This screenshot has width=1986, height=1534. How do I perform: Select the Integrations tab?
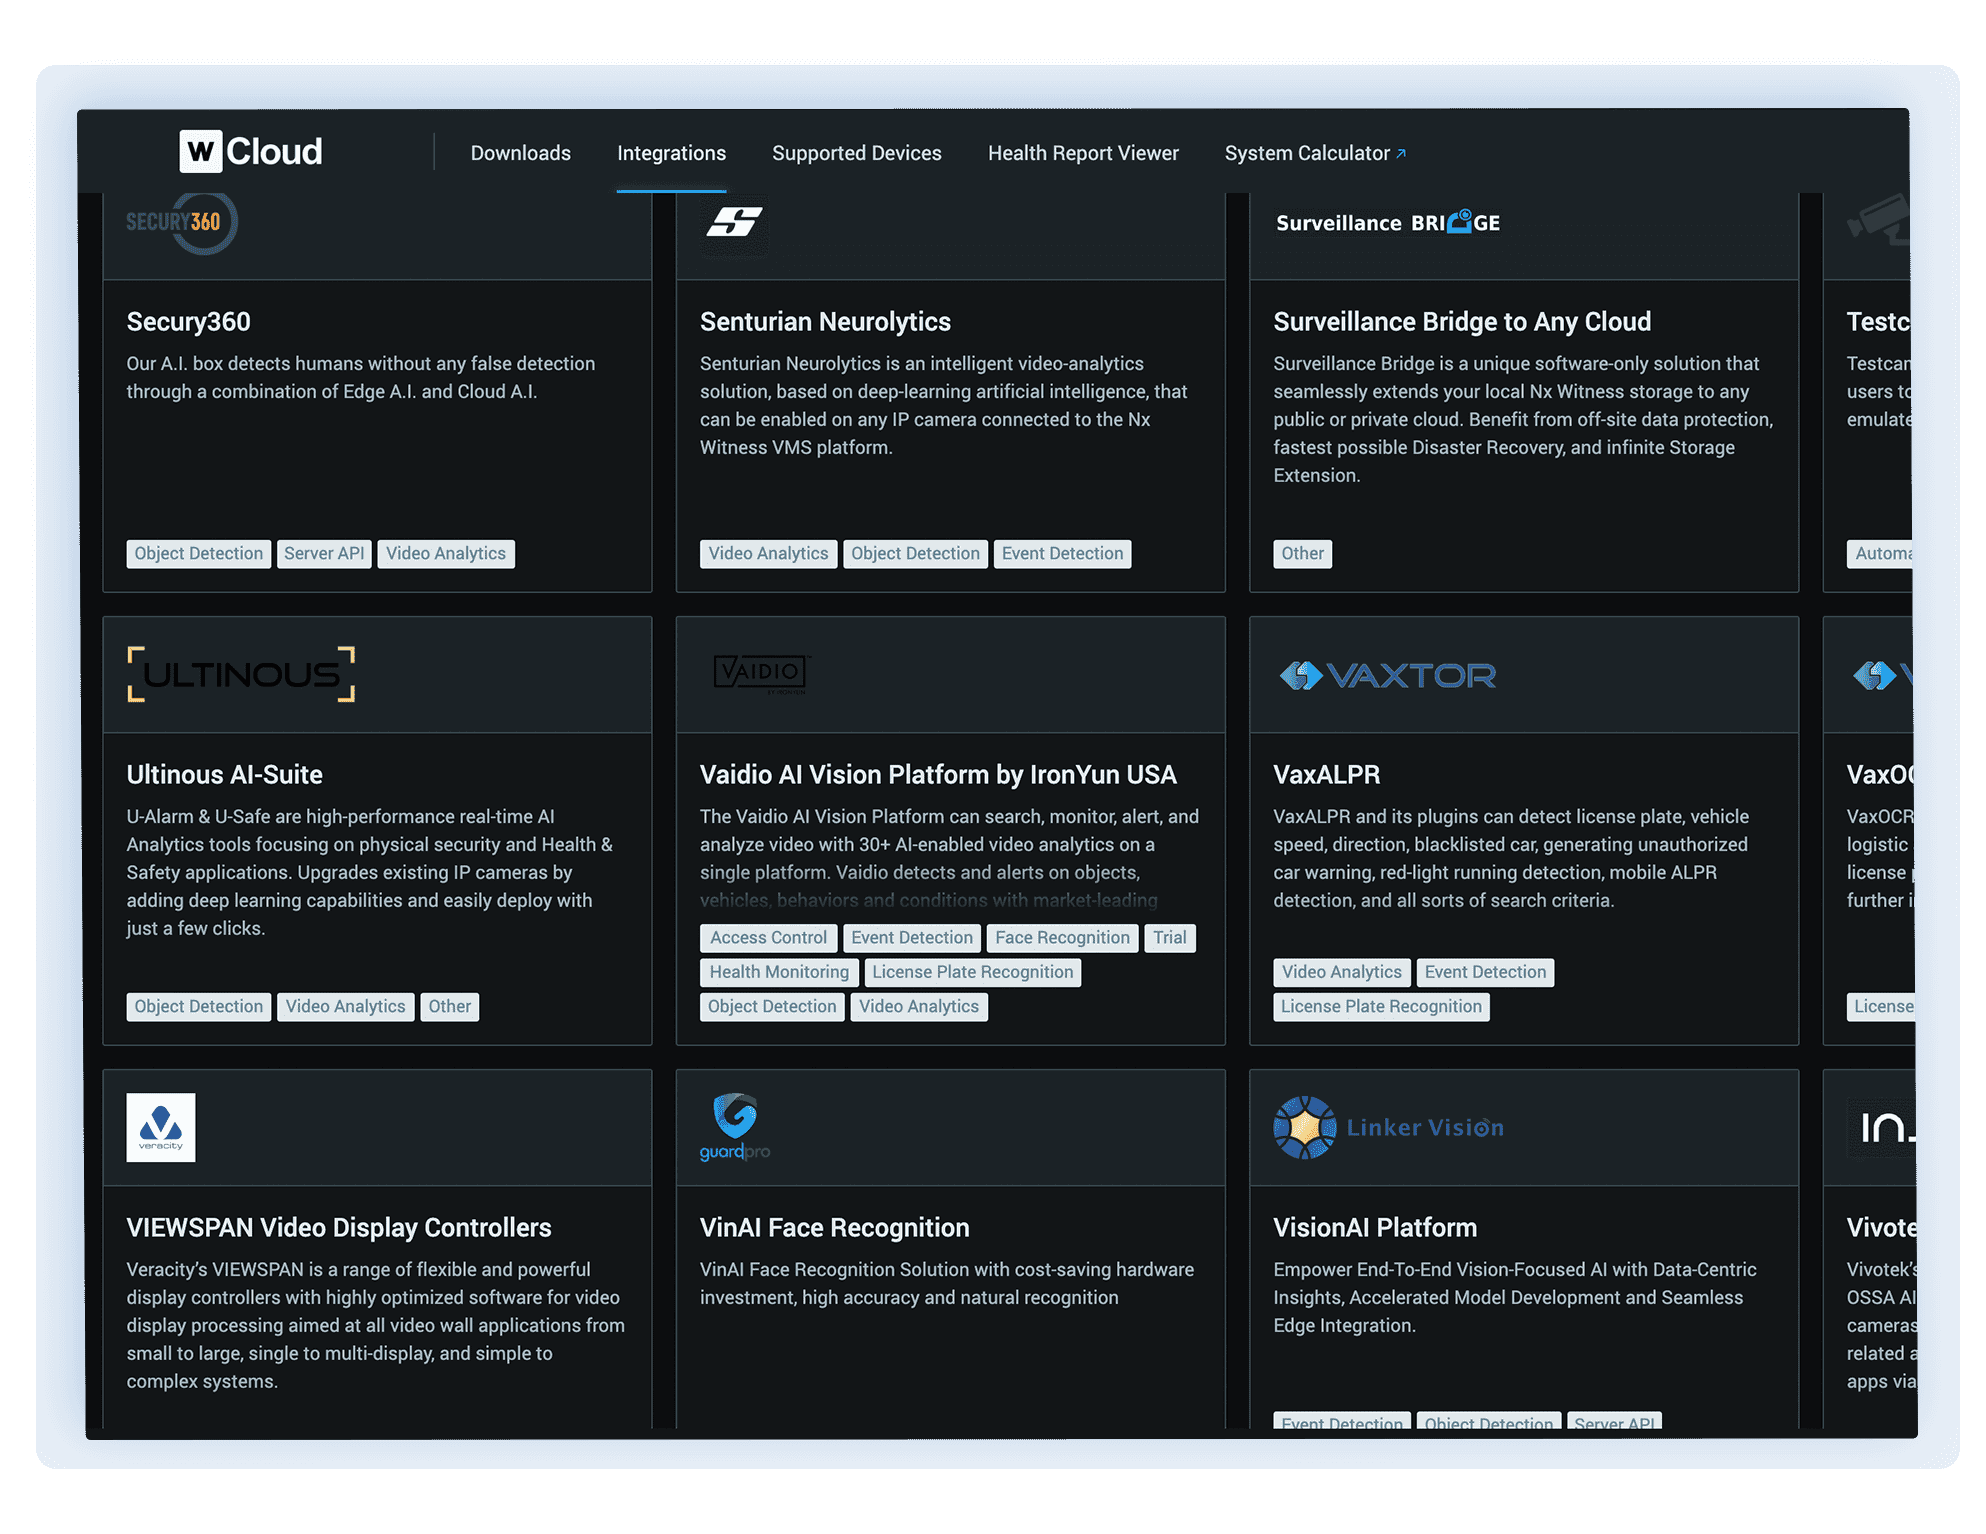click(x=671, y=153)
